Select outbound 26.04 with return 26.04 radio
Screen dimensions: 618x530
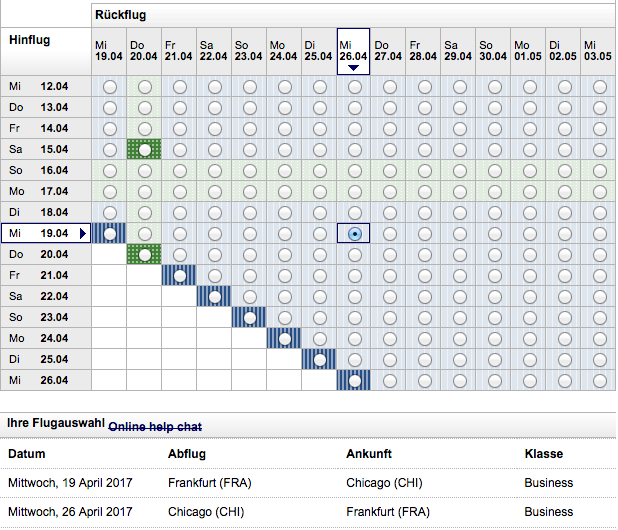click(354, 380)
